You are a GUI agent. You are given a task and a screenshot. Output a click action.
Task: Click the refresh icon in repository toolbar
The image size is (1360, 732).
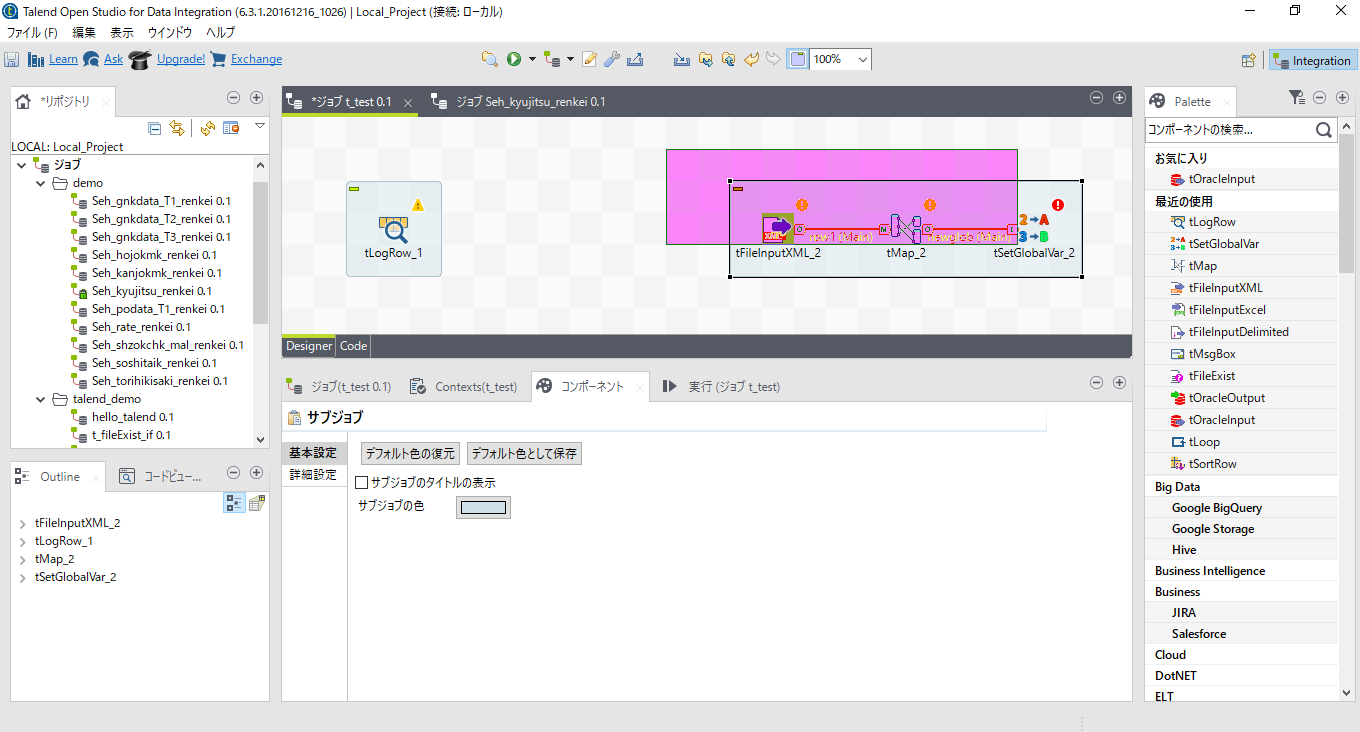pyautogui.click(x=208, y=128)
